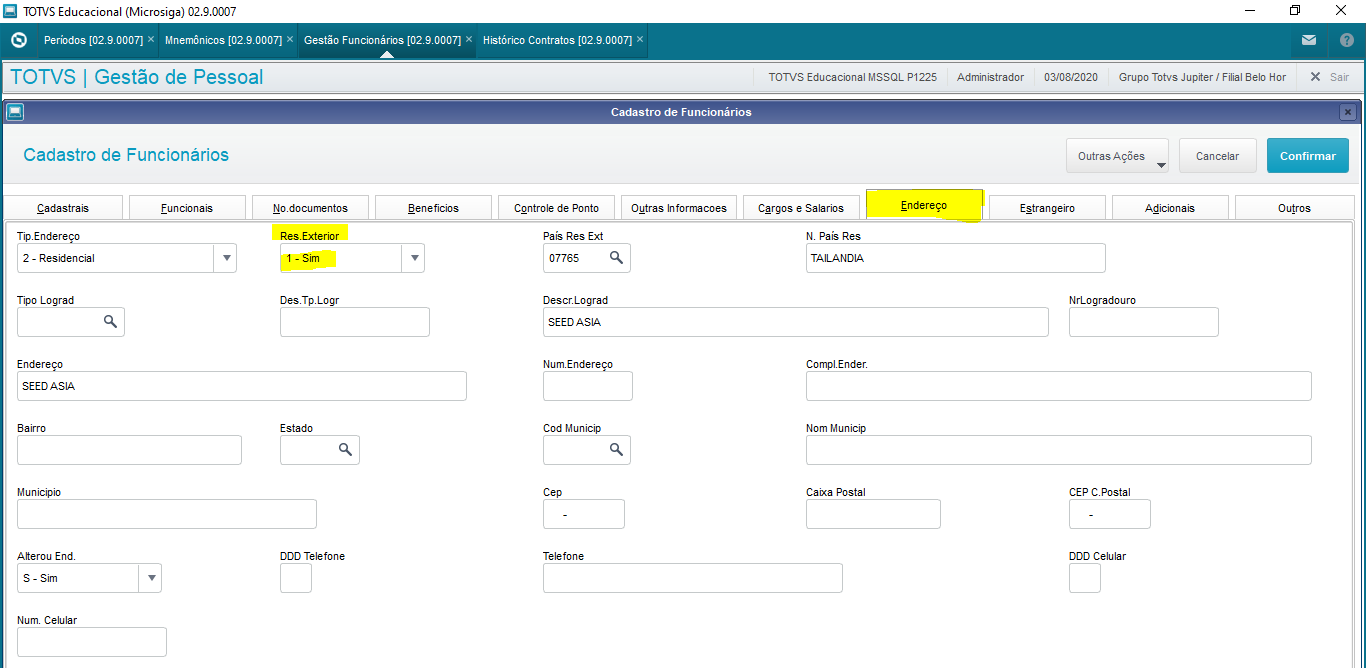Click the CEP C.Postal input field
Screen dimensions: 1366x668
pyautogui.click(x=1110, y=514)
